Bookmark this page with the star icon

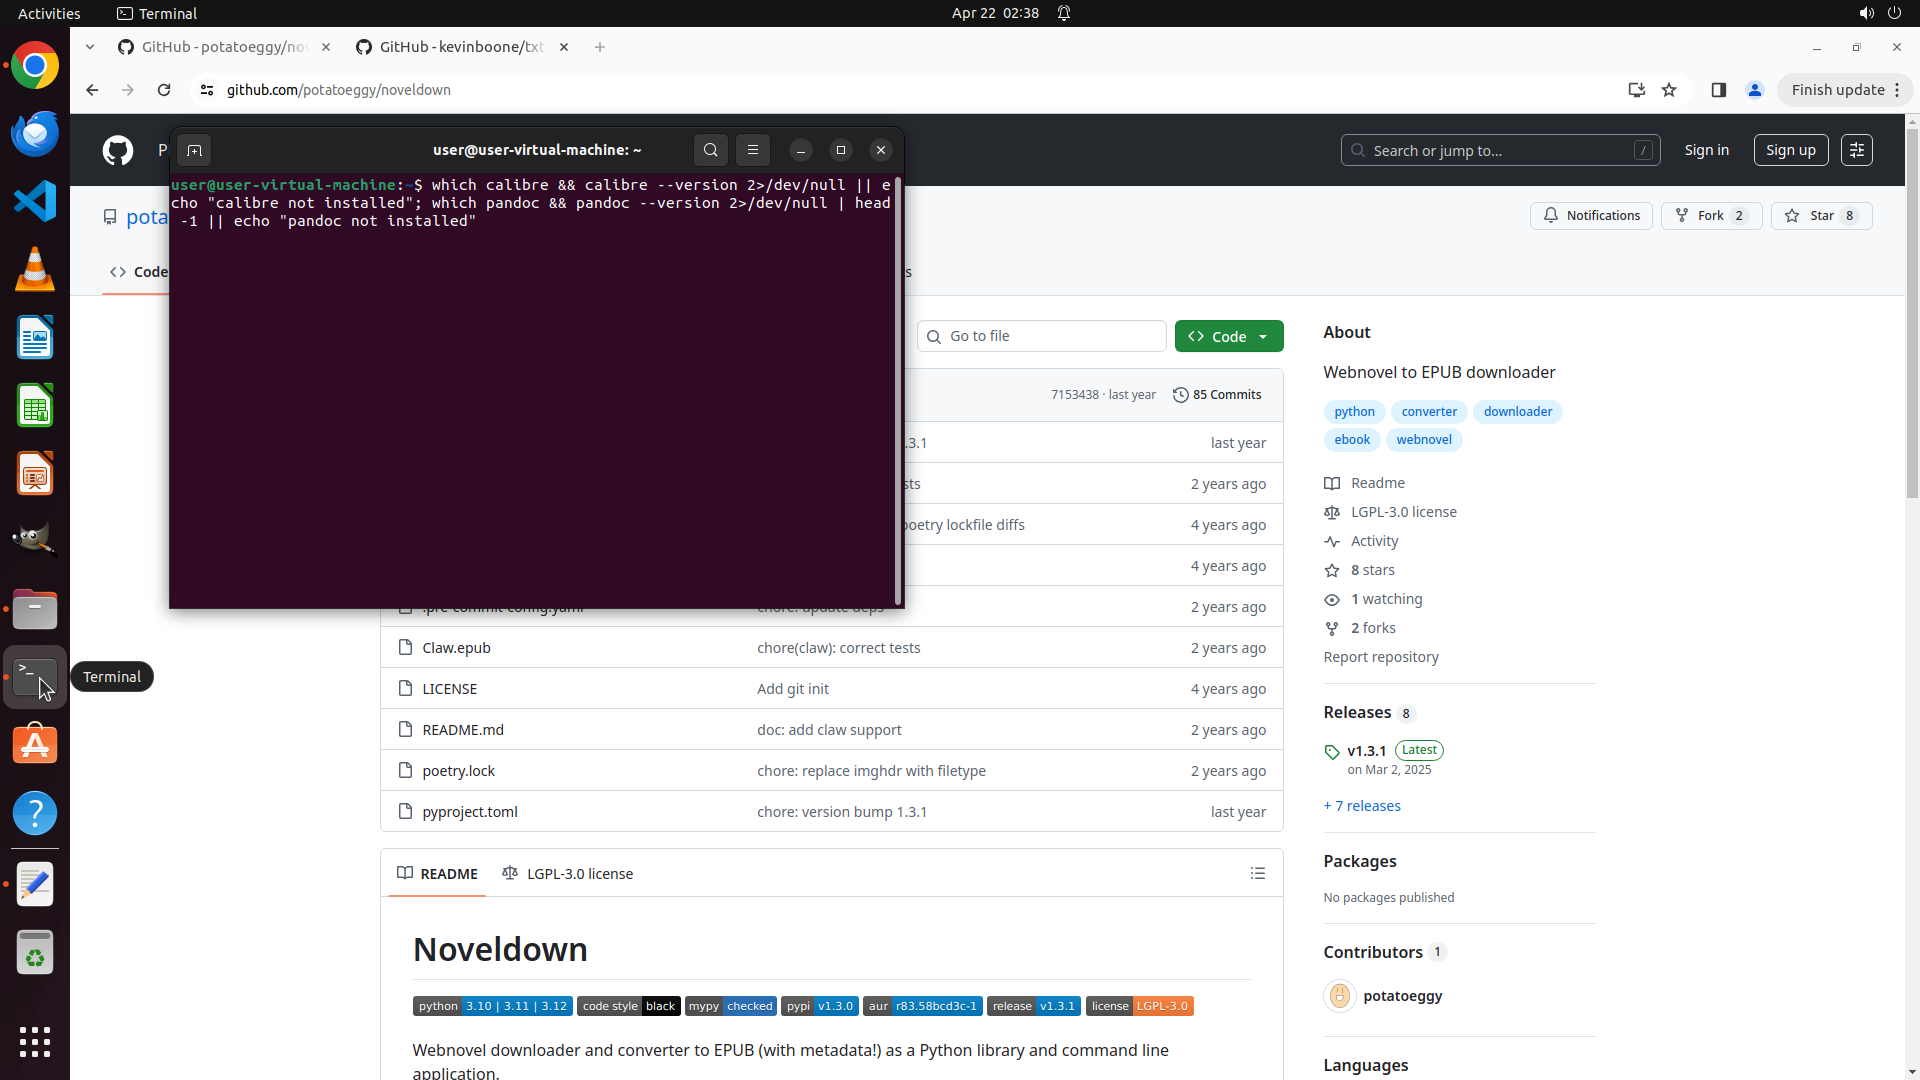pyautogui.click(x=1669, y=90)
